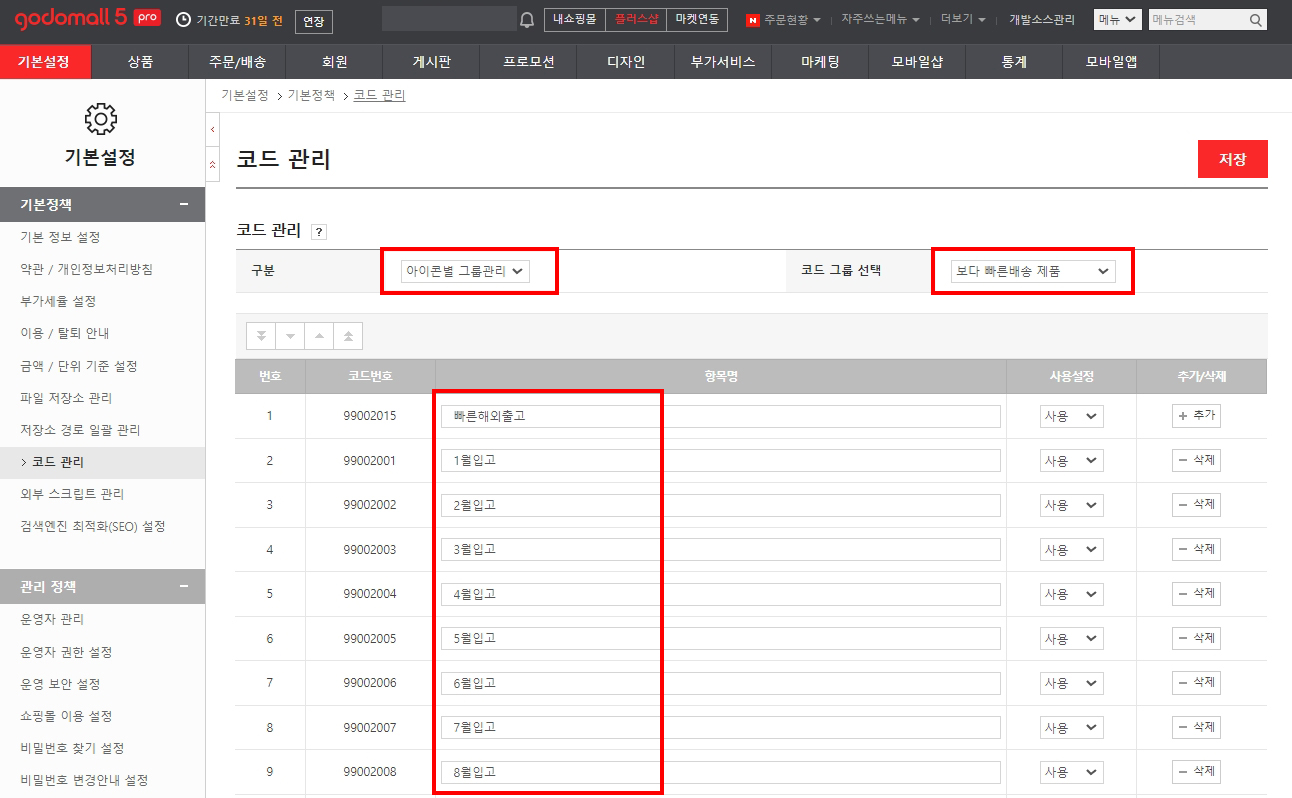This screenshot has height=798, width=1292.
Task: Click the 내쇼핑몰 button
Action: coord(574,19)
